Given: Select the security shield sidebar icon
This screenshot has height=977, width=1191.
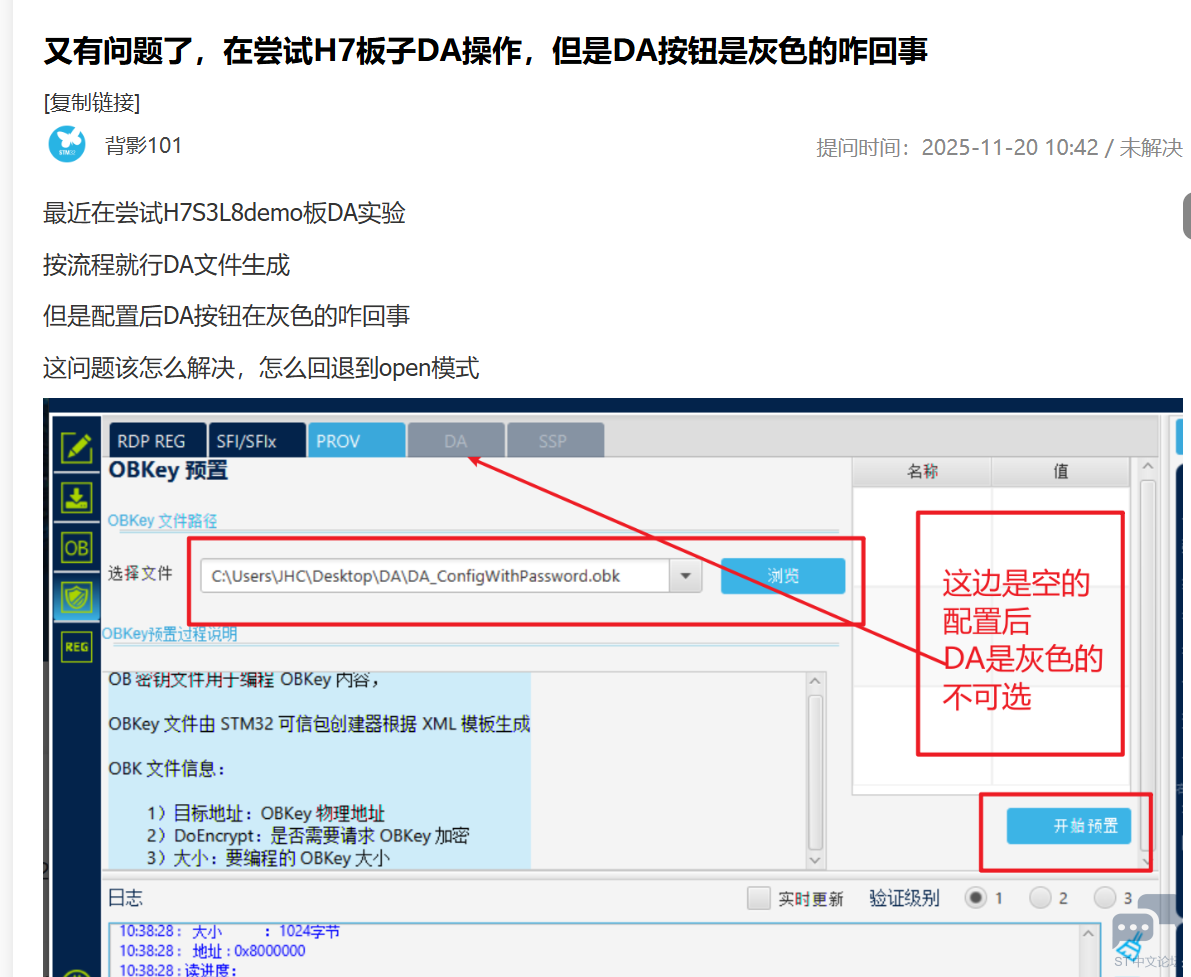Looking at the screenshot, I should [77, 598].
